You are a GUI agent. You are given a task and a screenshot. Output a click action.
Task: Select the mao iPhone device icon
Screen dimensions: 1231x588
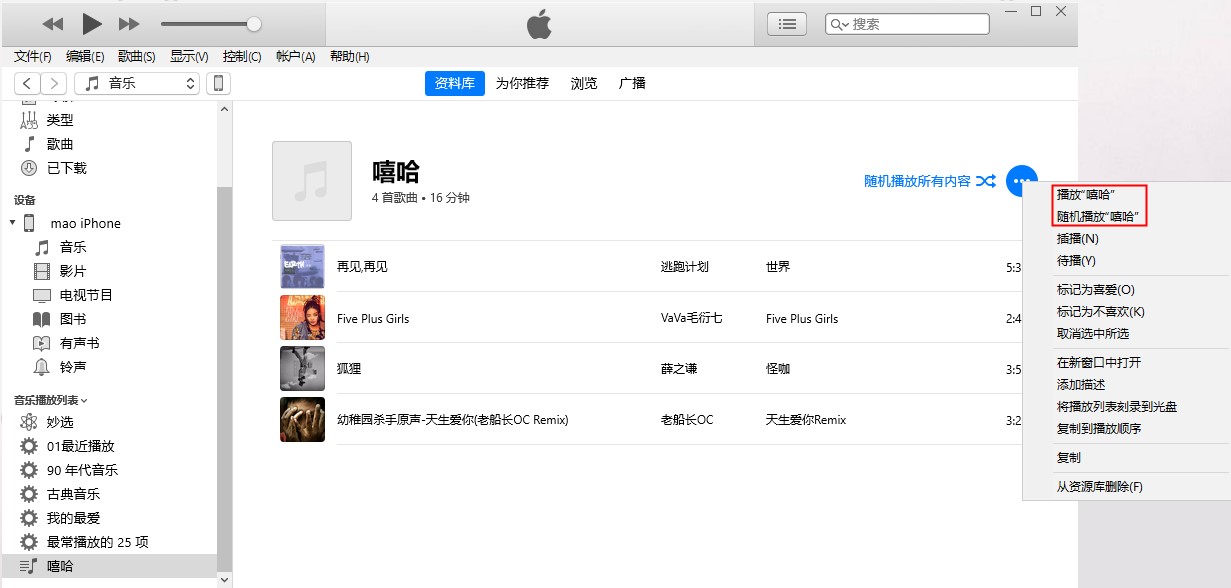[30, 223]
